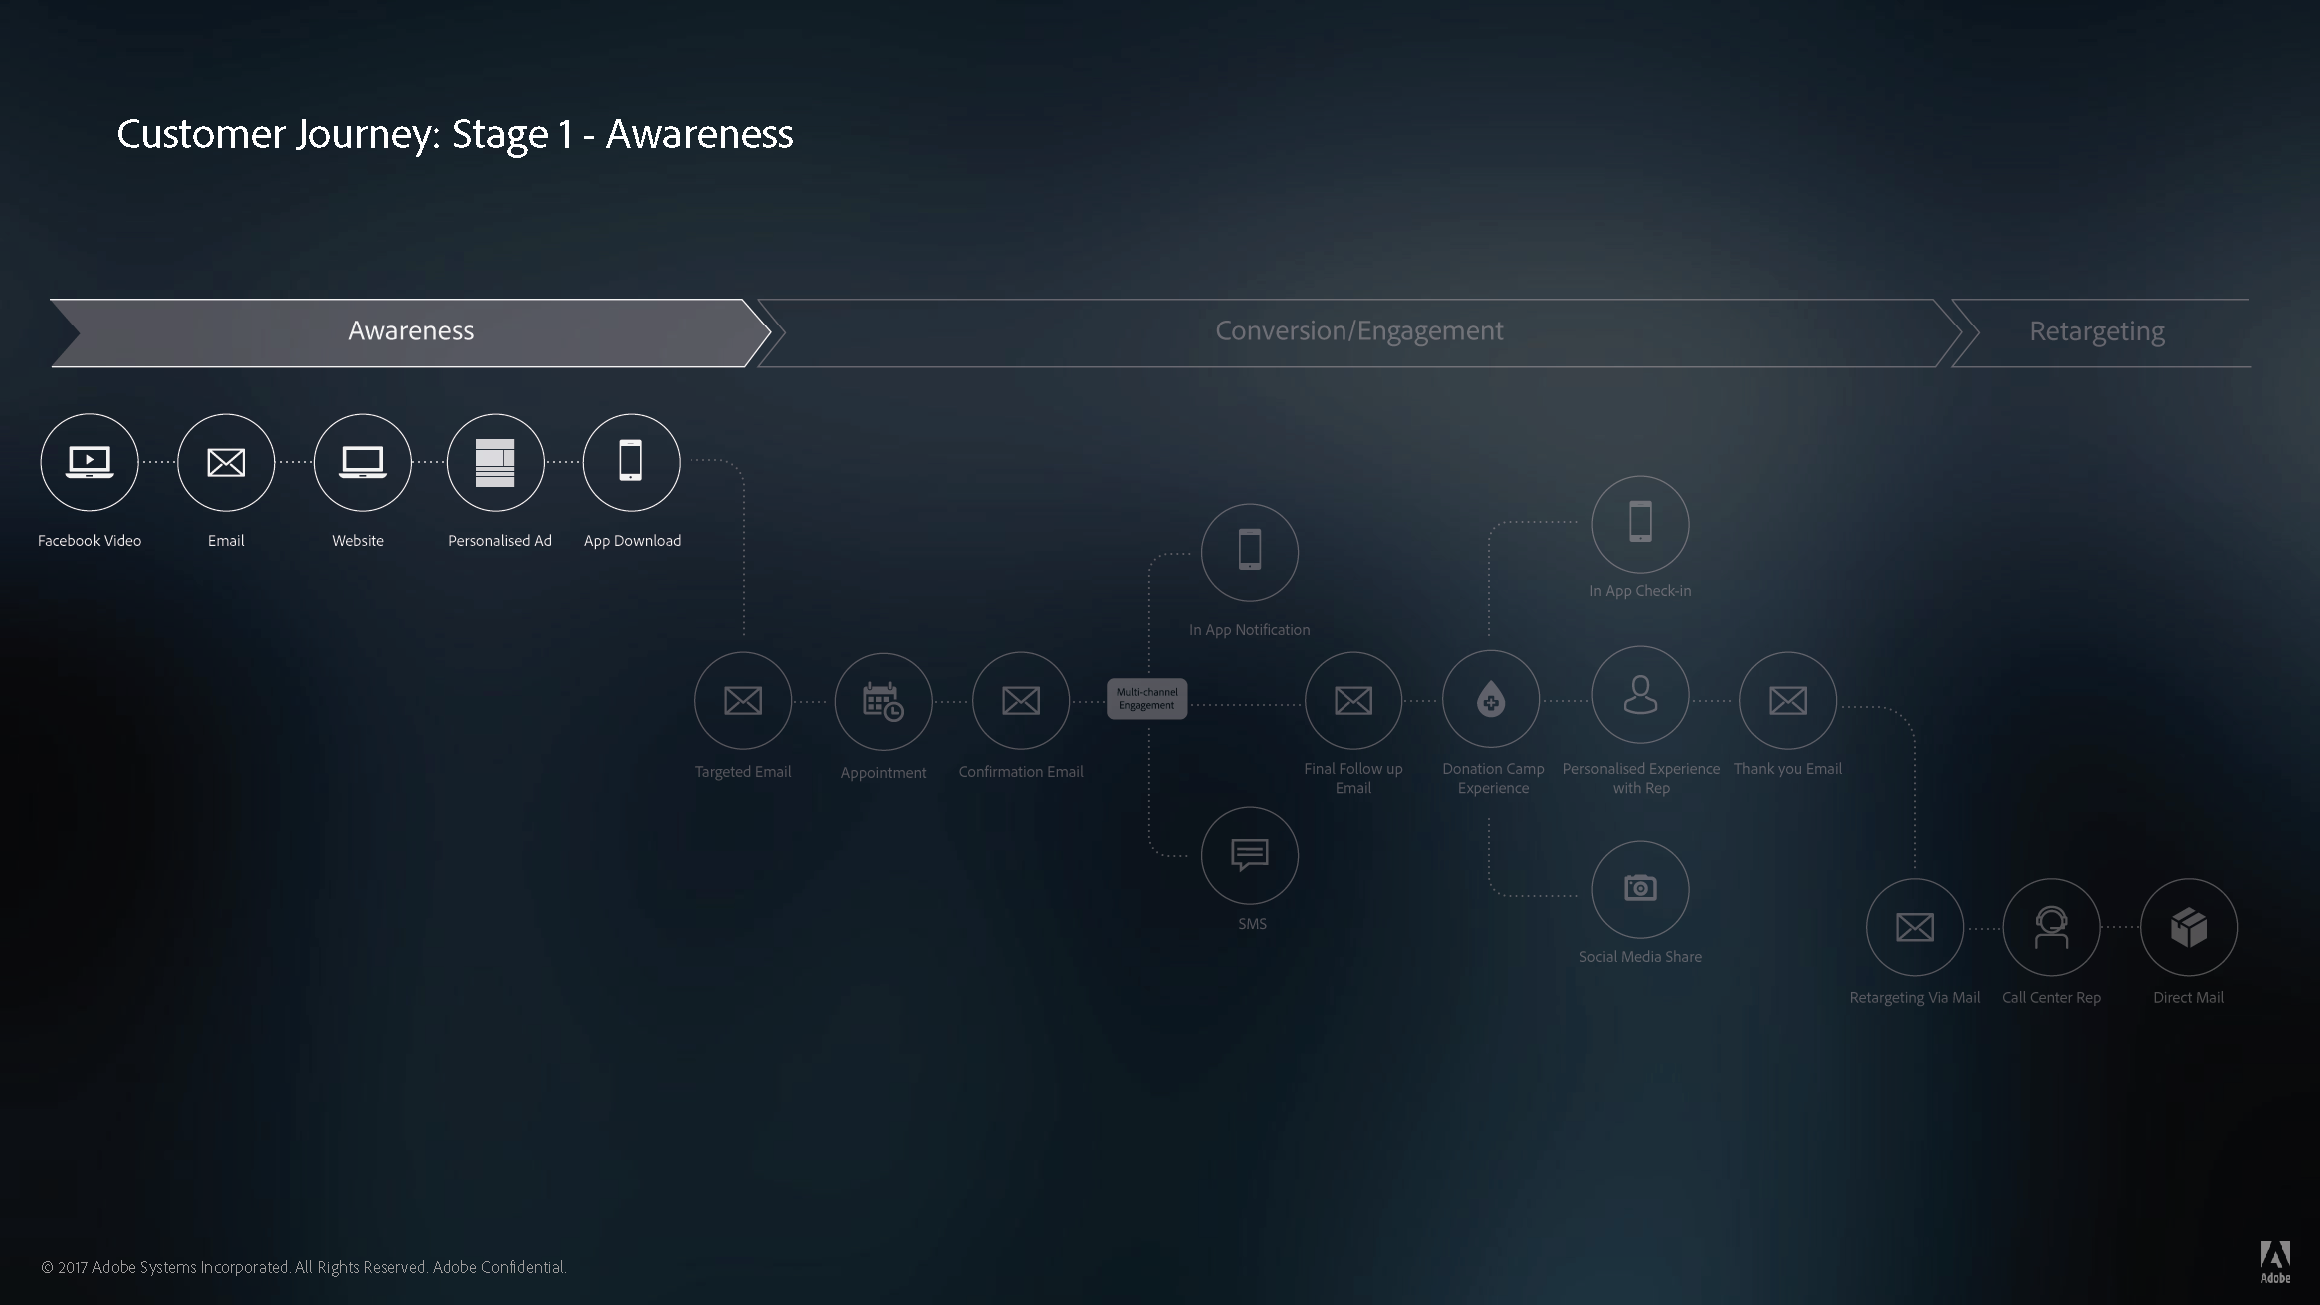Select the Donation Camp Experience droplet icon
Screen dimensions: 2320x1305
point(1490,699)
